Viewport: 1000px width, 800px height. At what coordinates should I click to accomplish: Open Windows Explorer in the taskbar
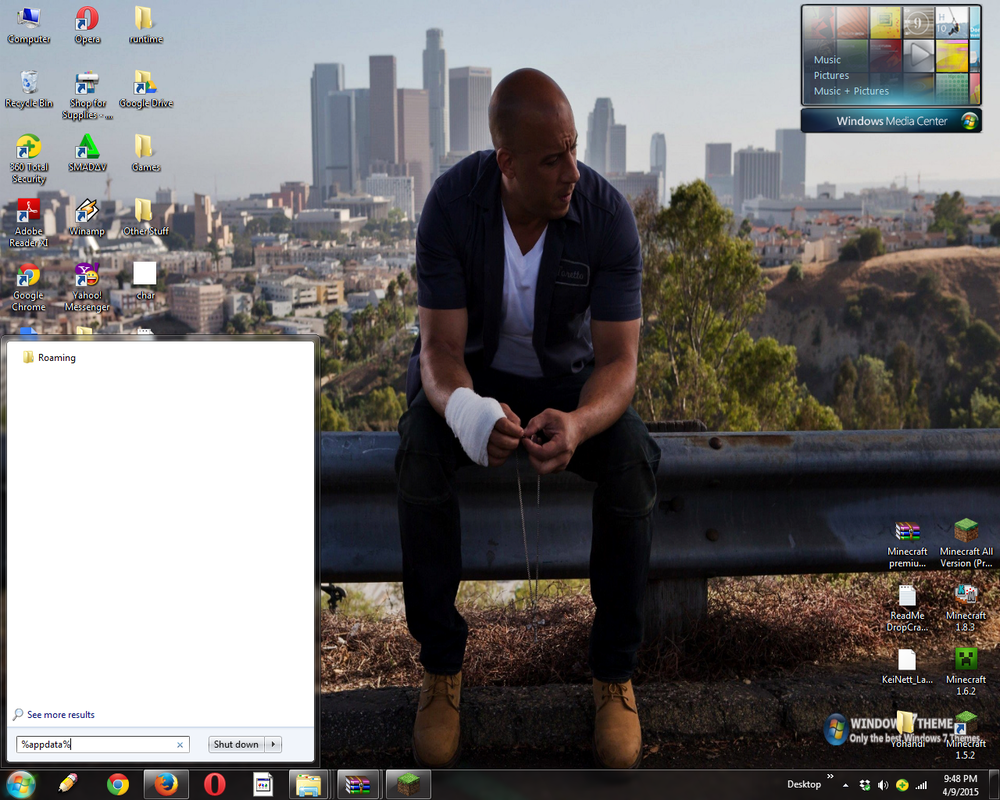(309, 784)
